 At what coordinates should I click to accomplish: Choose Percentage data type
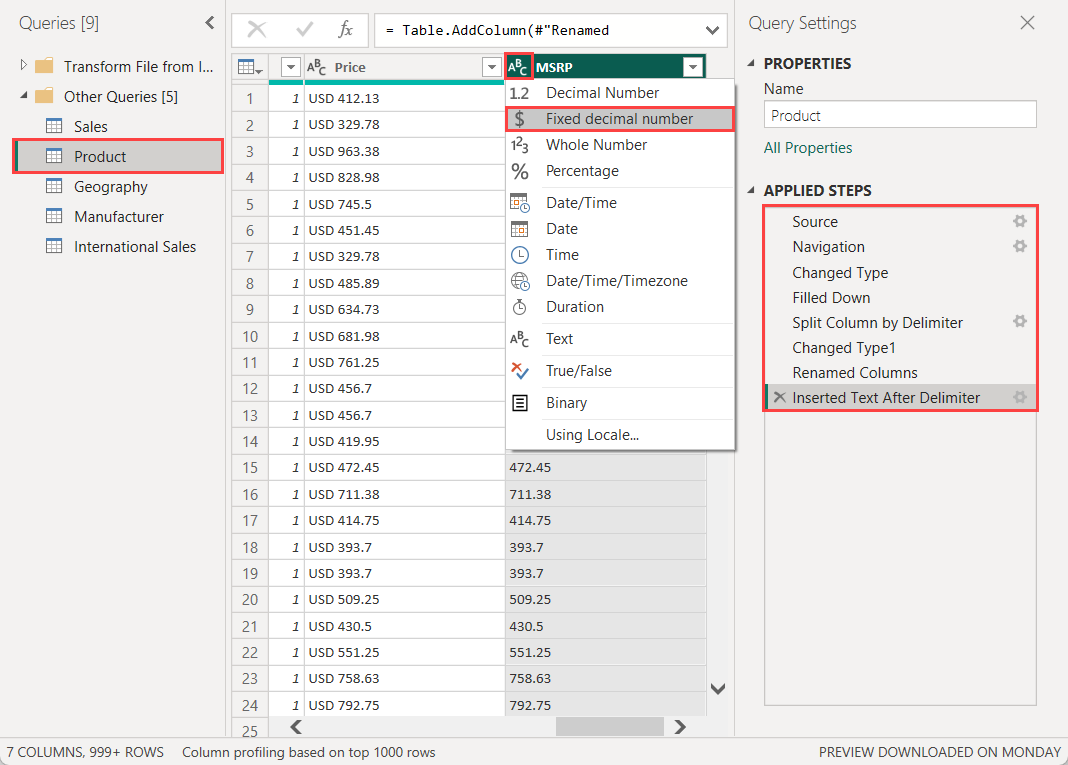click(620, 171)
